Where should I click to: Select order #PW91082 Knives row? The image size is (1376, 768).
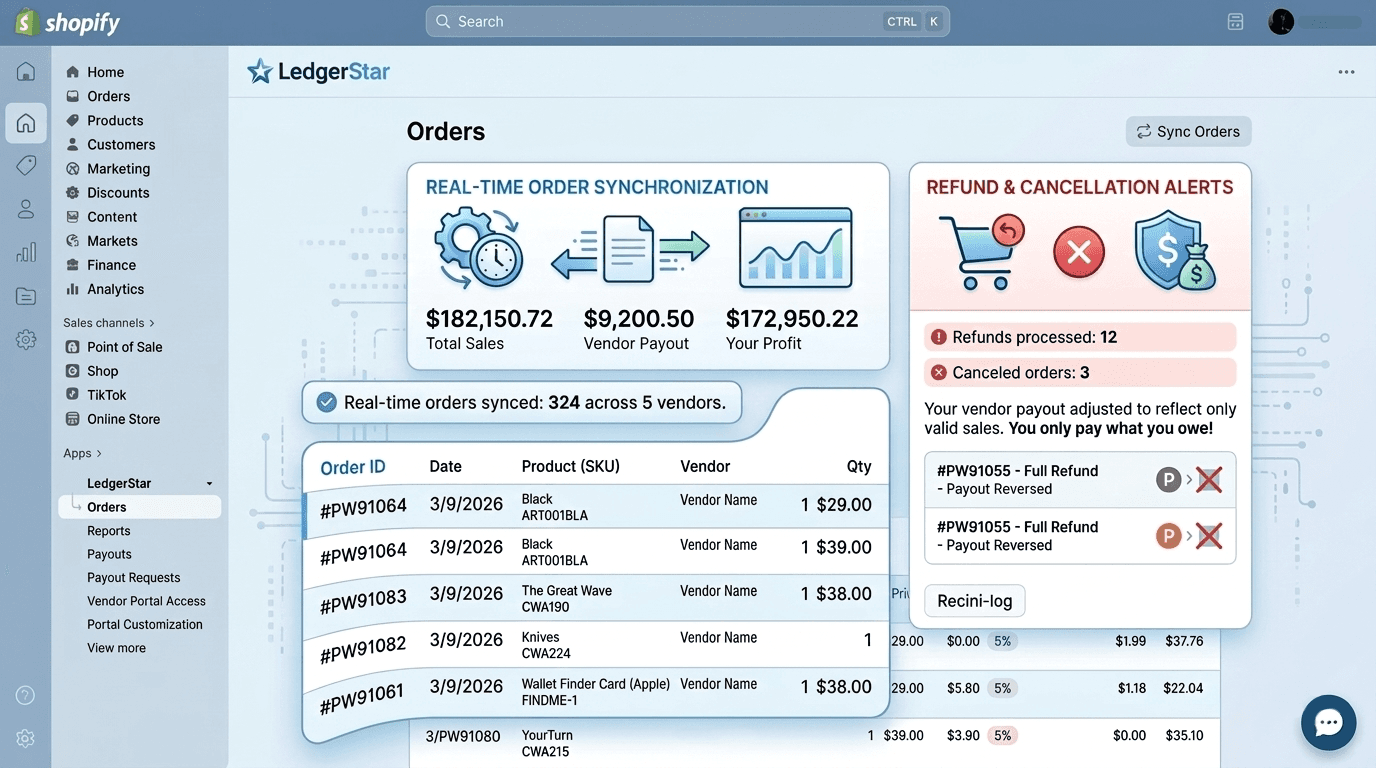[x=596, y=644]
